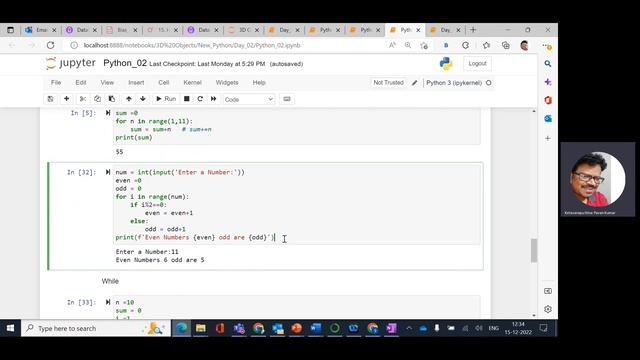640x360 pixels.
Task: Open browser Collections icon
Action: click(506, 45)
